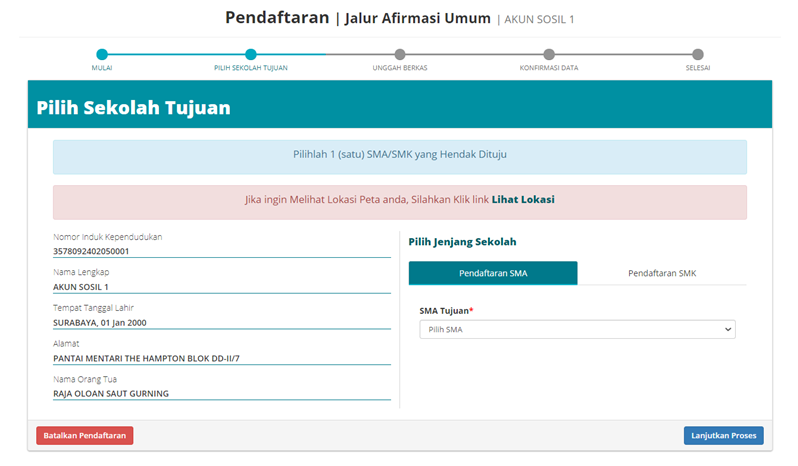Click the Nama Lengkap field AKUN SOSIL 1
The height and width of the screenshot is (466, 798).
222,287
